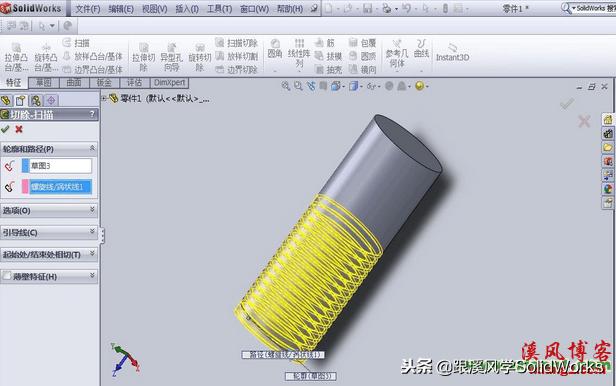
Task: Switch to the 曲面 (Surface) tab
Action: coord(74,83)
